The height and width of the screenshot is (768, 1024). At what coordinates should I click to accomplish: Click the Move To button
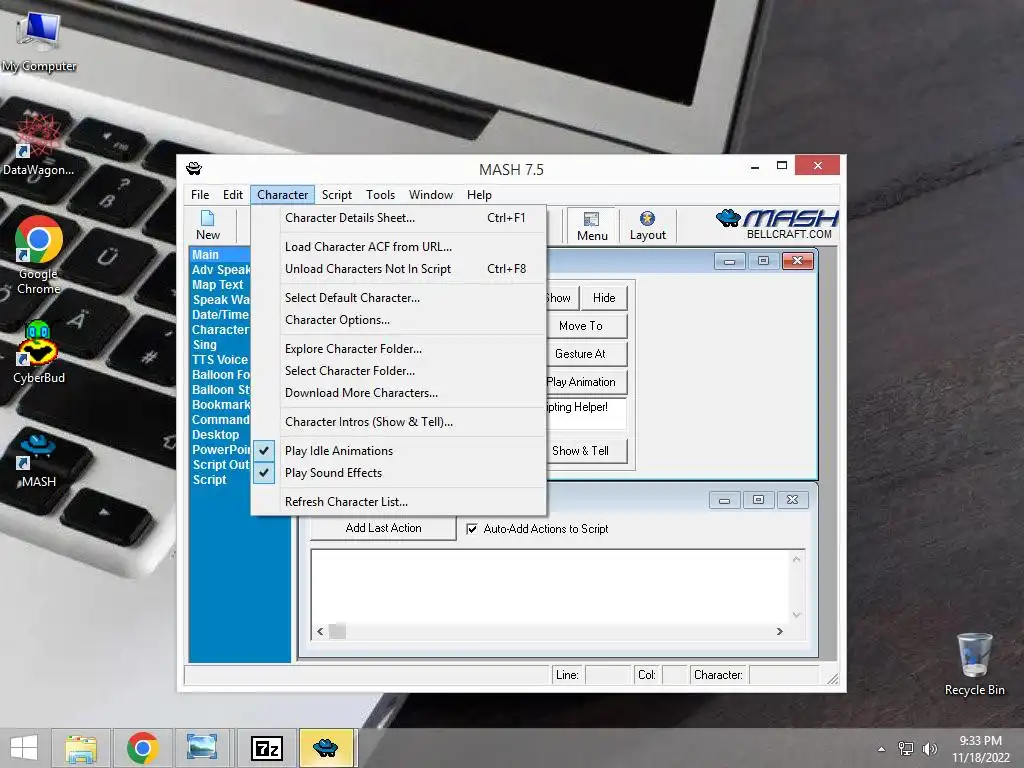tap(586, 326)
